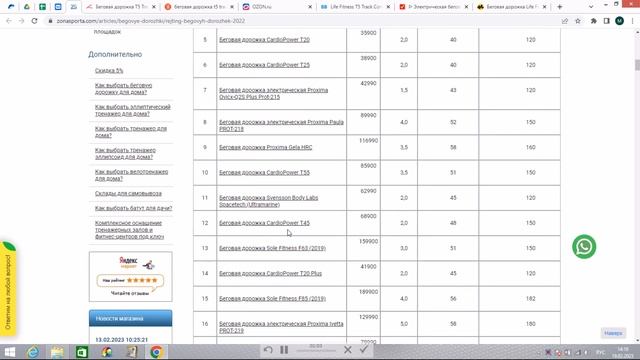This screenshot has height=360, width=640.
Task: Click the Yandex Market rating widget
Action: coord(131,277)
